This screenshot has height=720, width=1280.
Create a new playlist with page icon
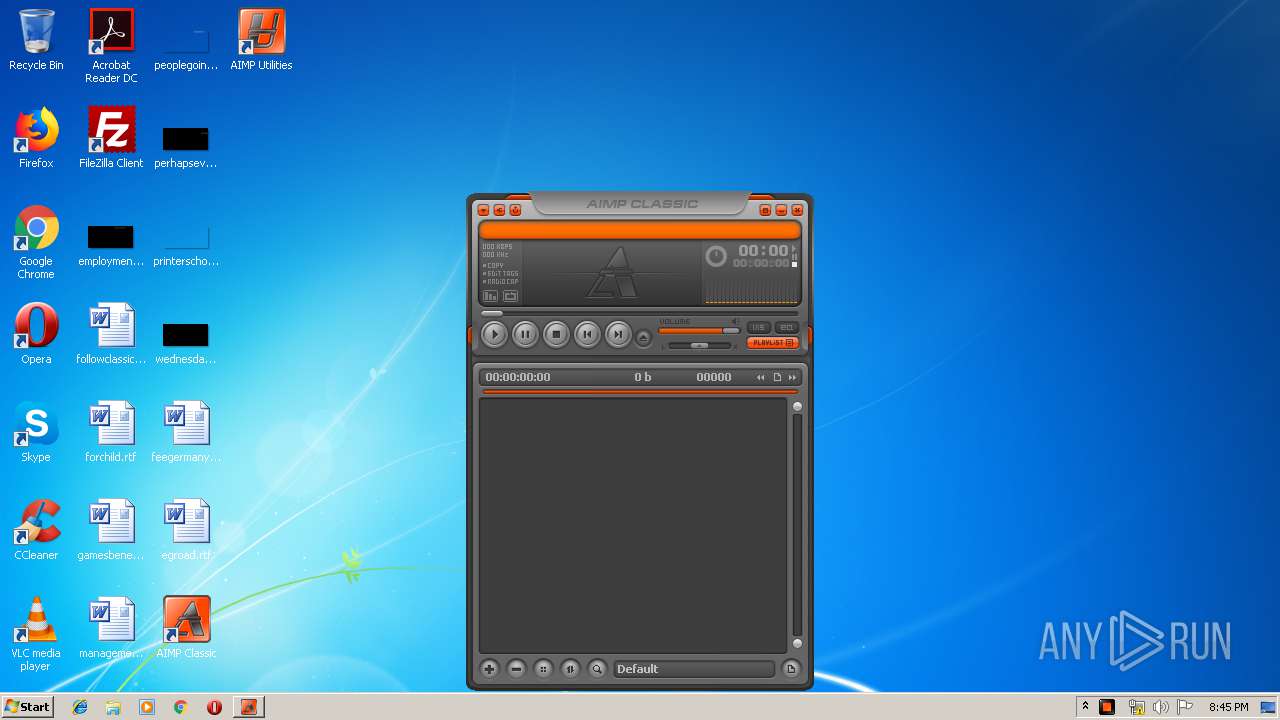pyautogui.click(x=777, y=377)
